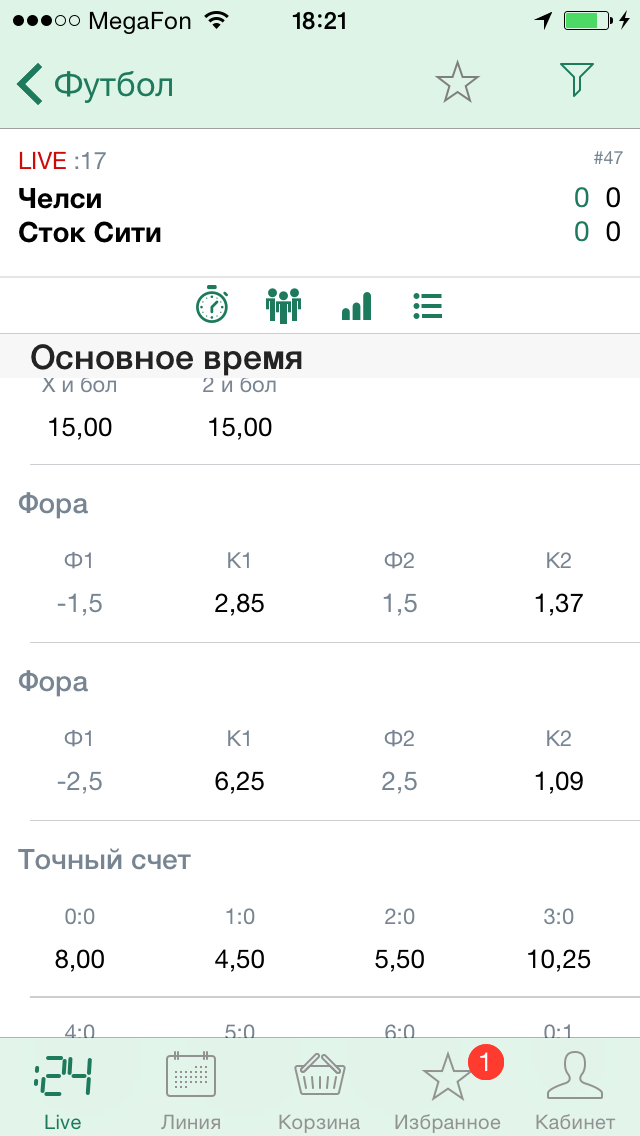
Task: Select 15,00 odds under Х и бол
Action: (80, 428)
